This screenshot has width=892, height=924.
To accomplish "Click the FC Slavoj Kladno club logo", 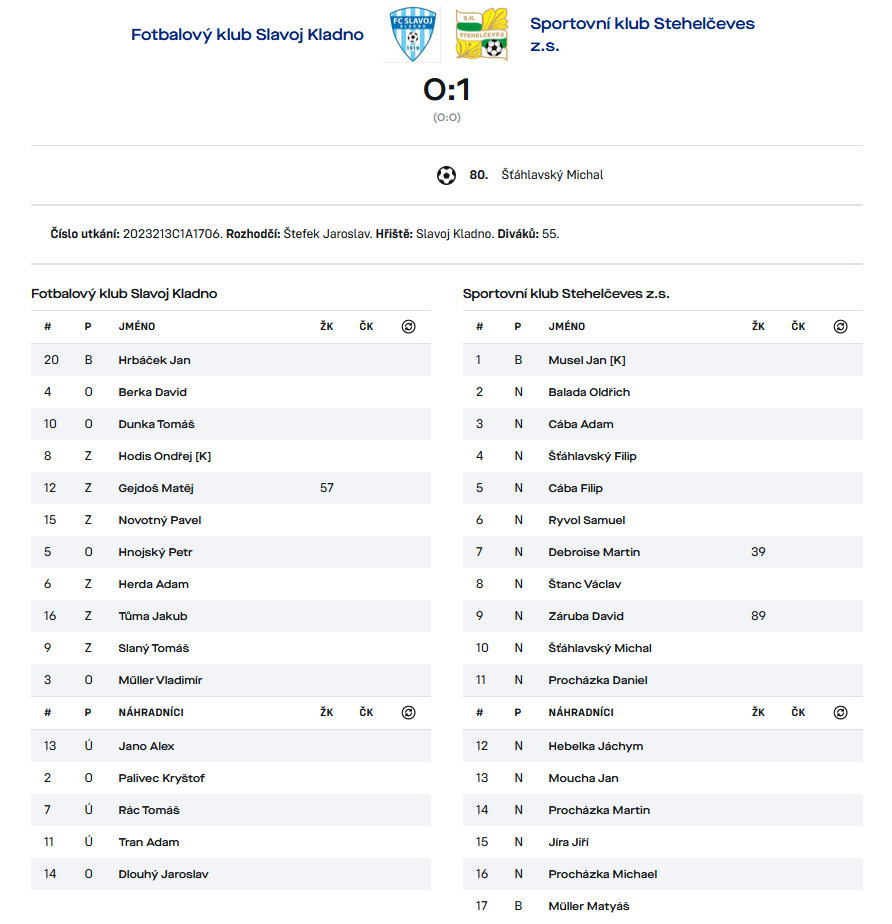I will [412, 35].
